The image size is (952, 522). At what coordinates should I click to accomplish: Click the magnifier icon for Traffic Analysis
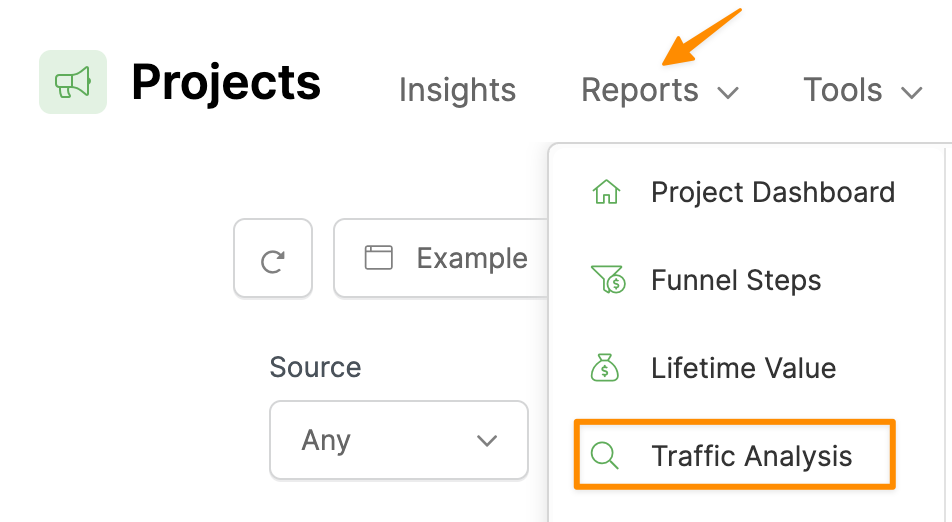point(605,456)
